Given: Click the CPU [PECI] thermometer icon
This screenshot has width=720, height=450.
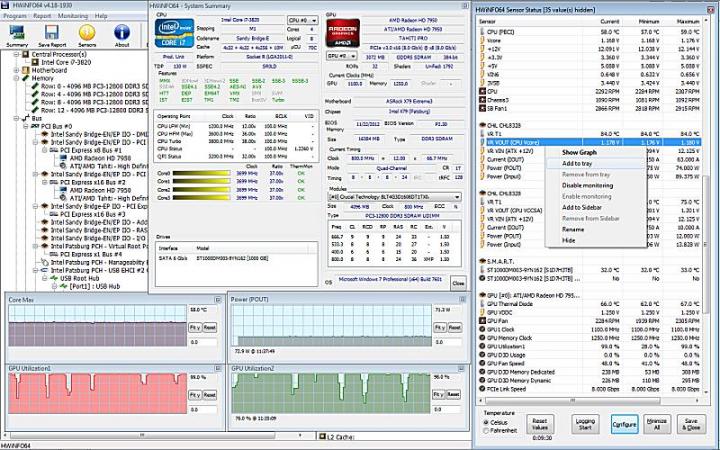Looking at the screenshot, I should point(482,32).
